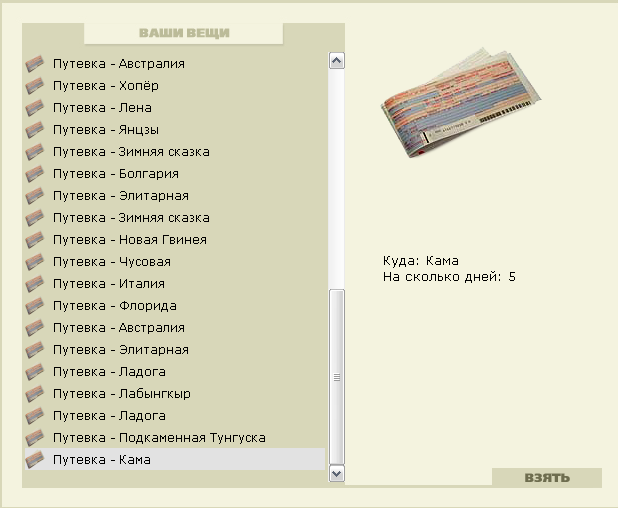Click the scrollbar up arrow
Image resolution: width=618 pixels, height=508 pixels.
point(337,61)
